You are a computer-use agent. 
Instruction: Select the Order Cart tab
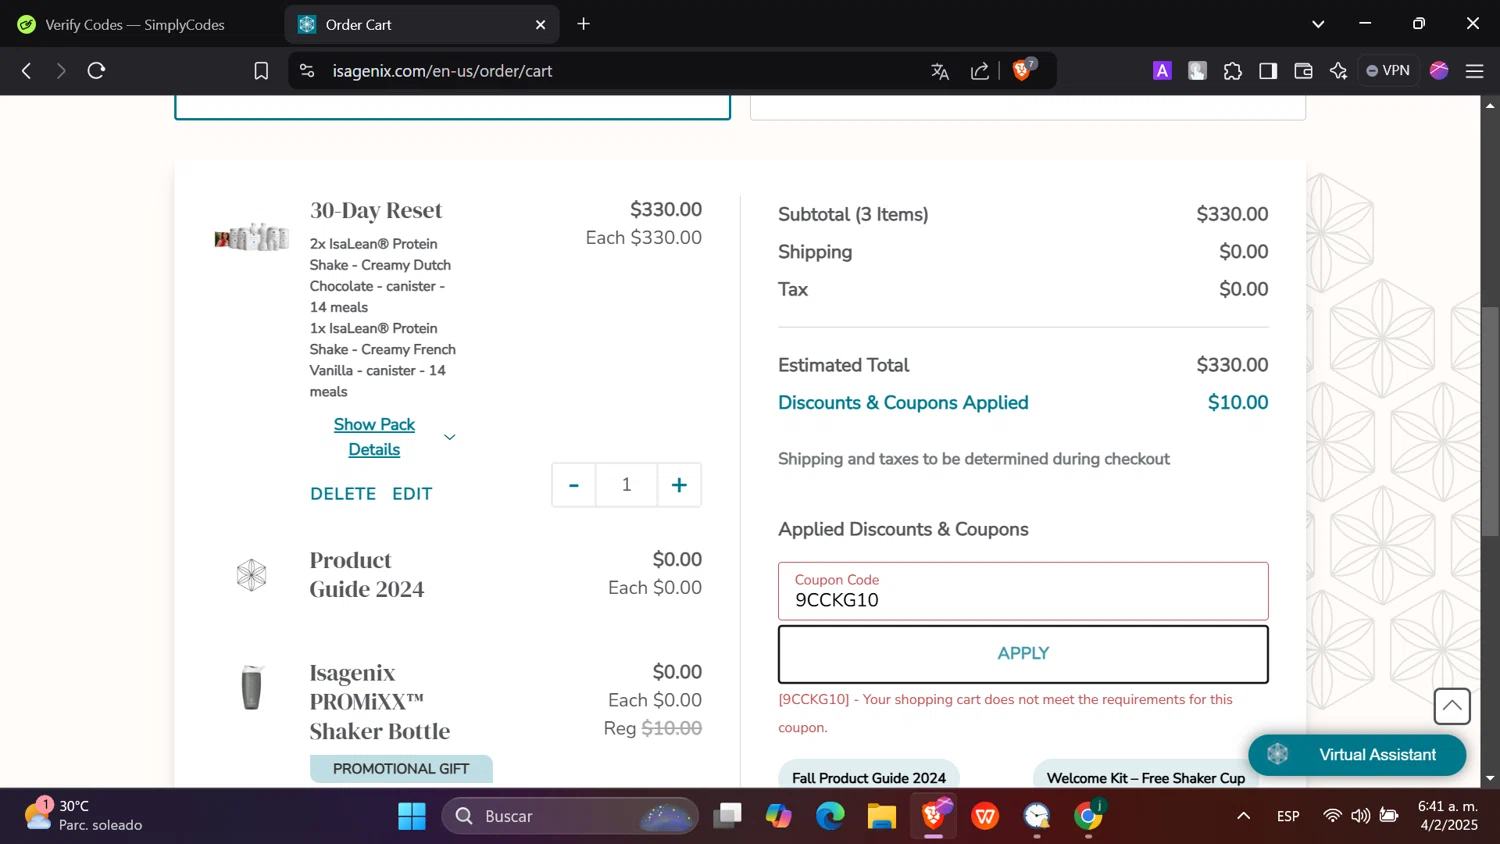tap(422, 24)
